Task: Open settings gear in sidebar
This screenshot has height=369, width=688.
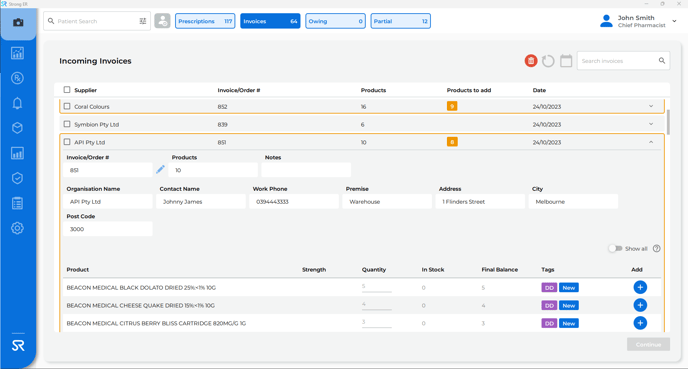Action: pos(17,228)
